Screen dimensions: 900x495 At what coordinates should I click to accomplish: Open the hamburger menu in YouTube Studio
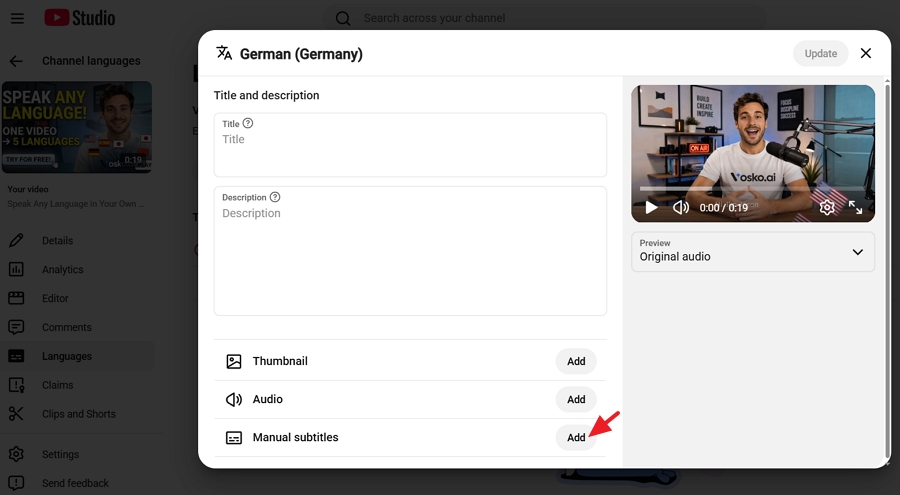click(17, 18)
